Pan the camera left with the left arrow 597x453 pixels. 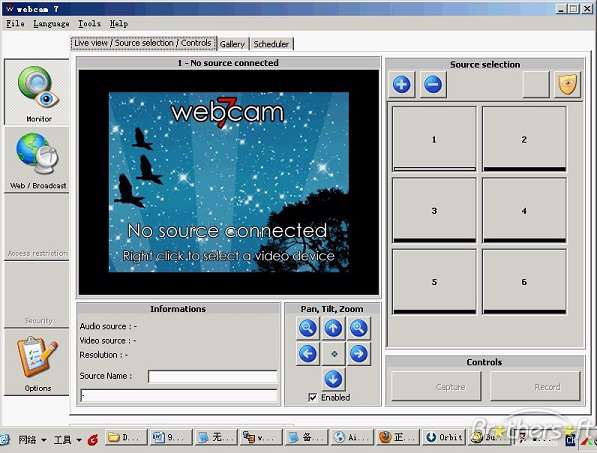(x=308, y=354)
